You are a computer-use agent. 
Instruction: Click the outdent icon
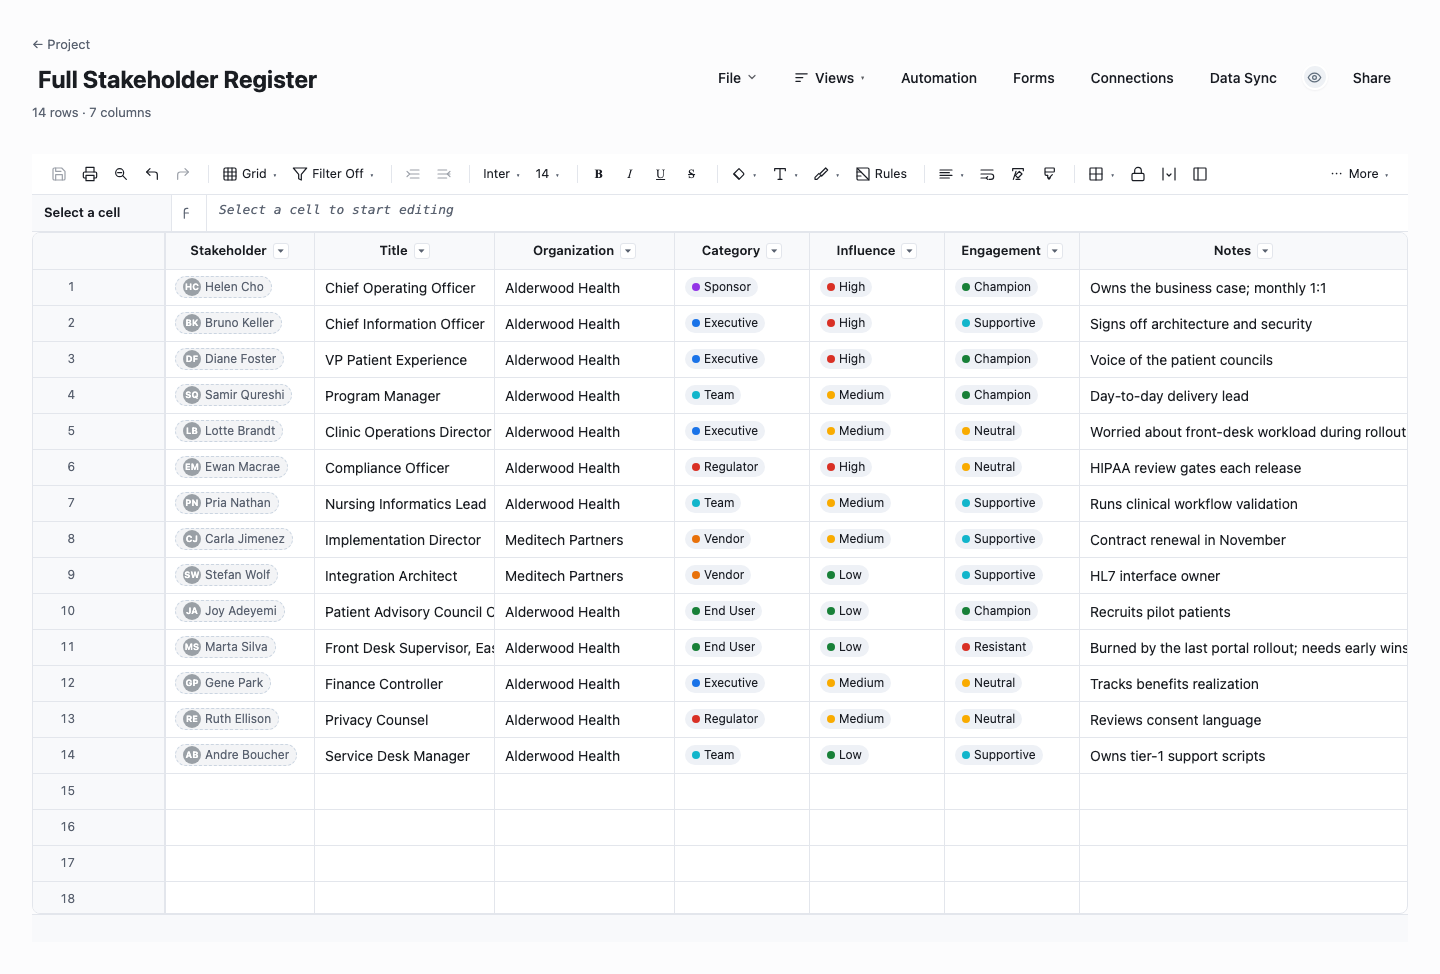pyautogui.click(x=444, y=174)
